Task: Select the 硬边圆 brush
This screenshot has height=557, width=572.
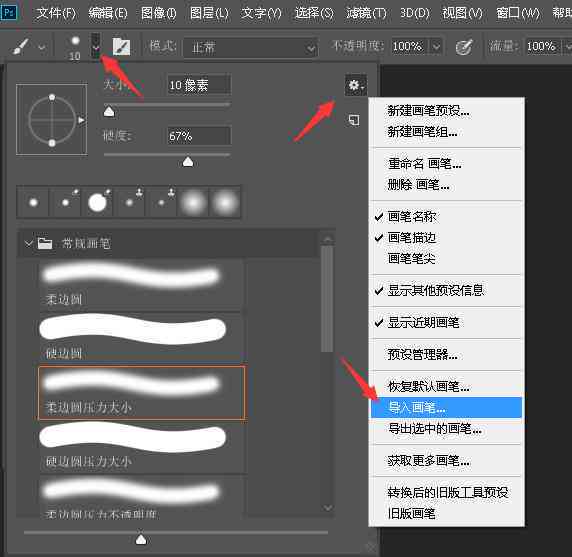Action: [141, 338]
